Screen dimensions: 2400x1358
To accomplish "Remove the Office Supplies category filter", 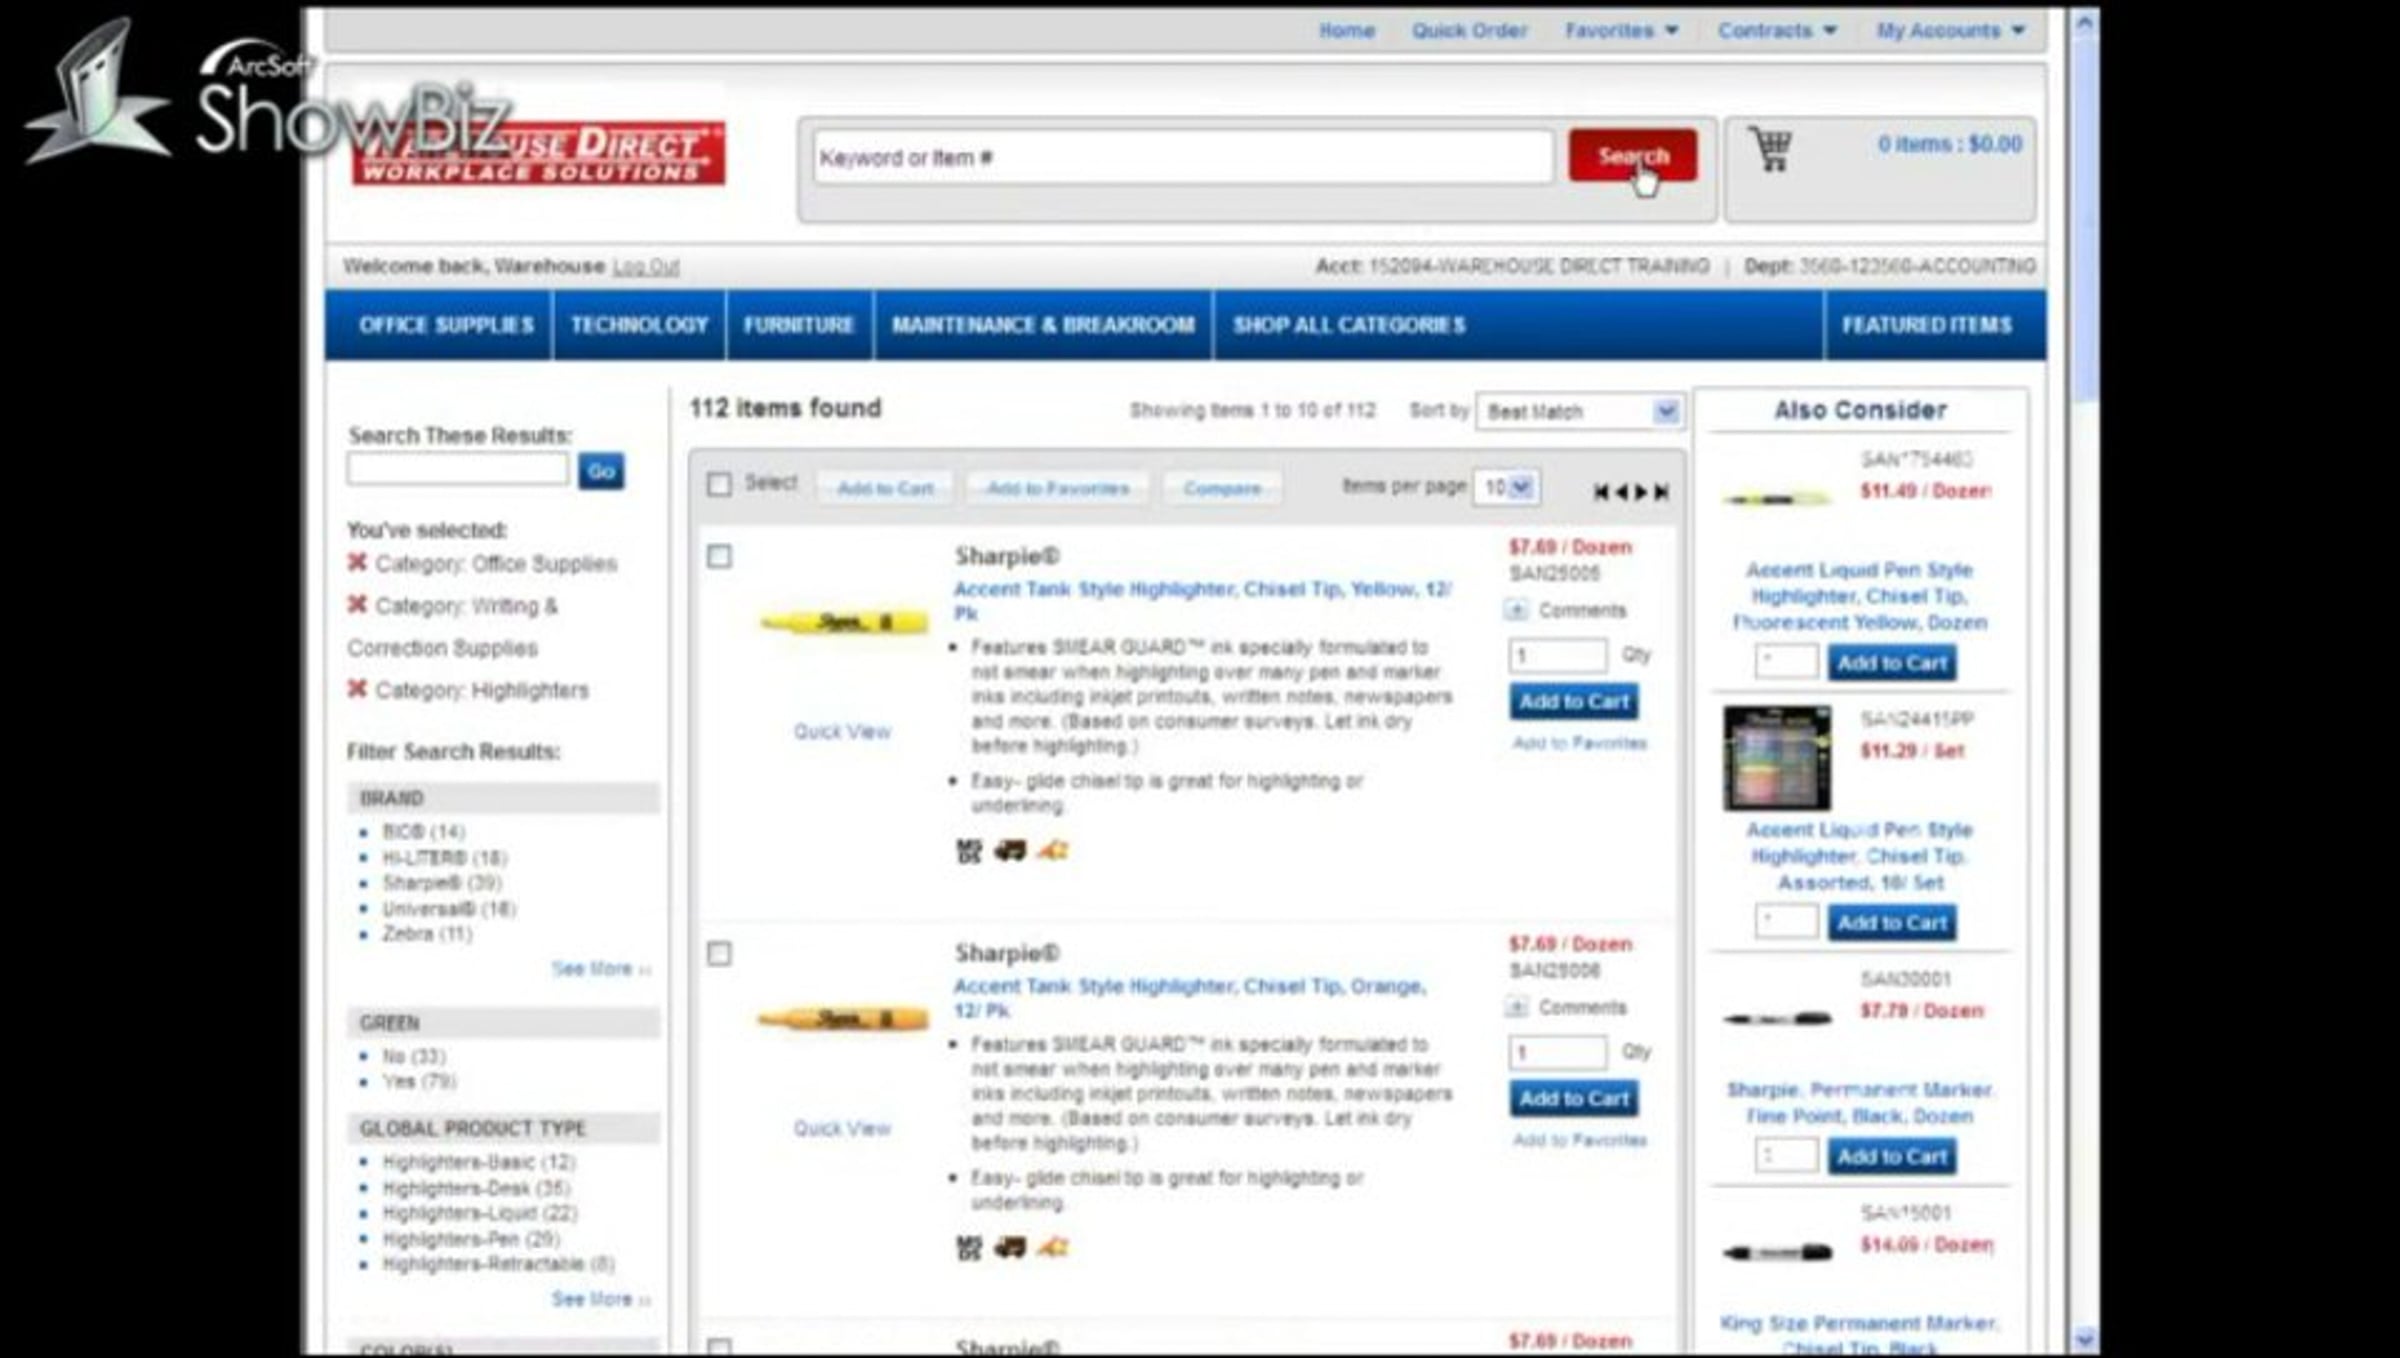I will tap(357, 562).
